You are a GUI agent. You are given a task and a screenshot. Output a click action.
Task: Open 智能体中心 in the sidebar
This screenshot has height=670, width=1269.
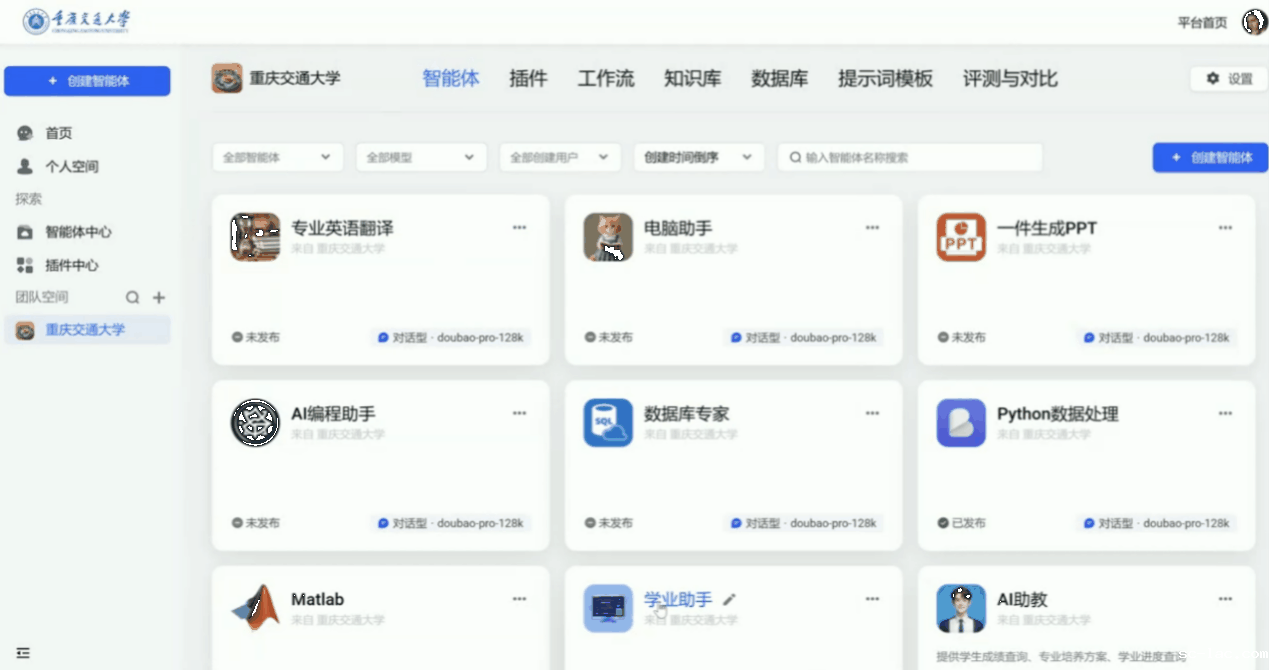click(x=78, y=232)
